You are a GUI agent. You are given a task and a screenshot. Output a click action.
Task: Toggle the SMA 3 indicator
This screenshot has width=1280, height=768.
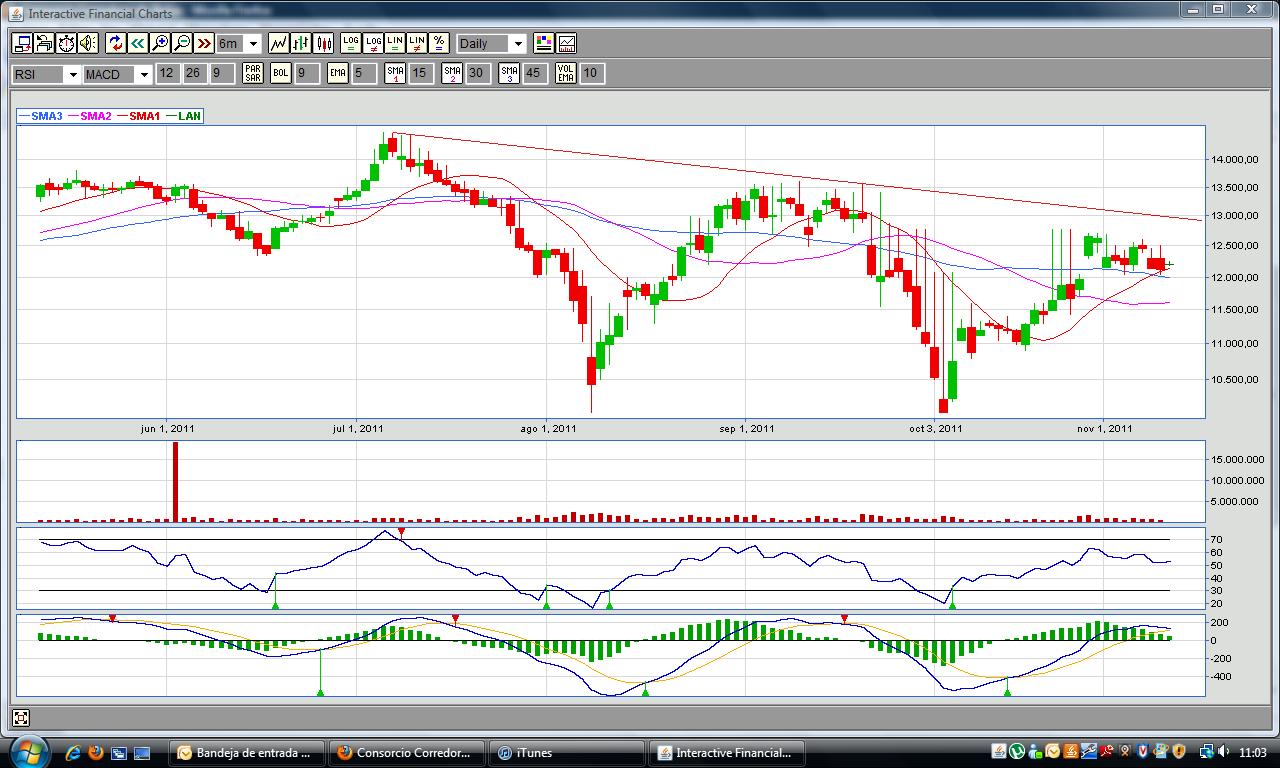tap(509, 73)
